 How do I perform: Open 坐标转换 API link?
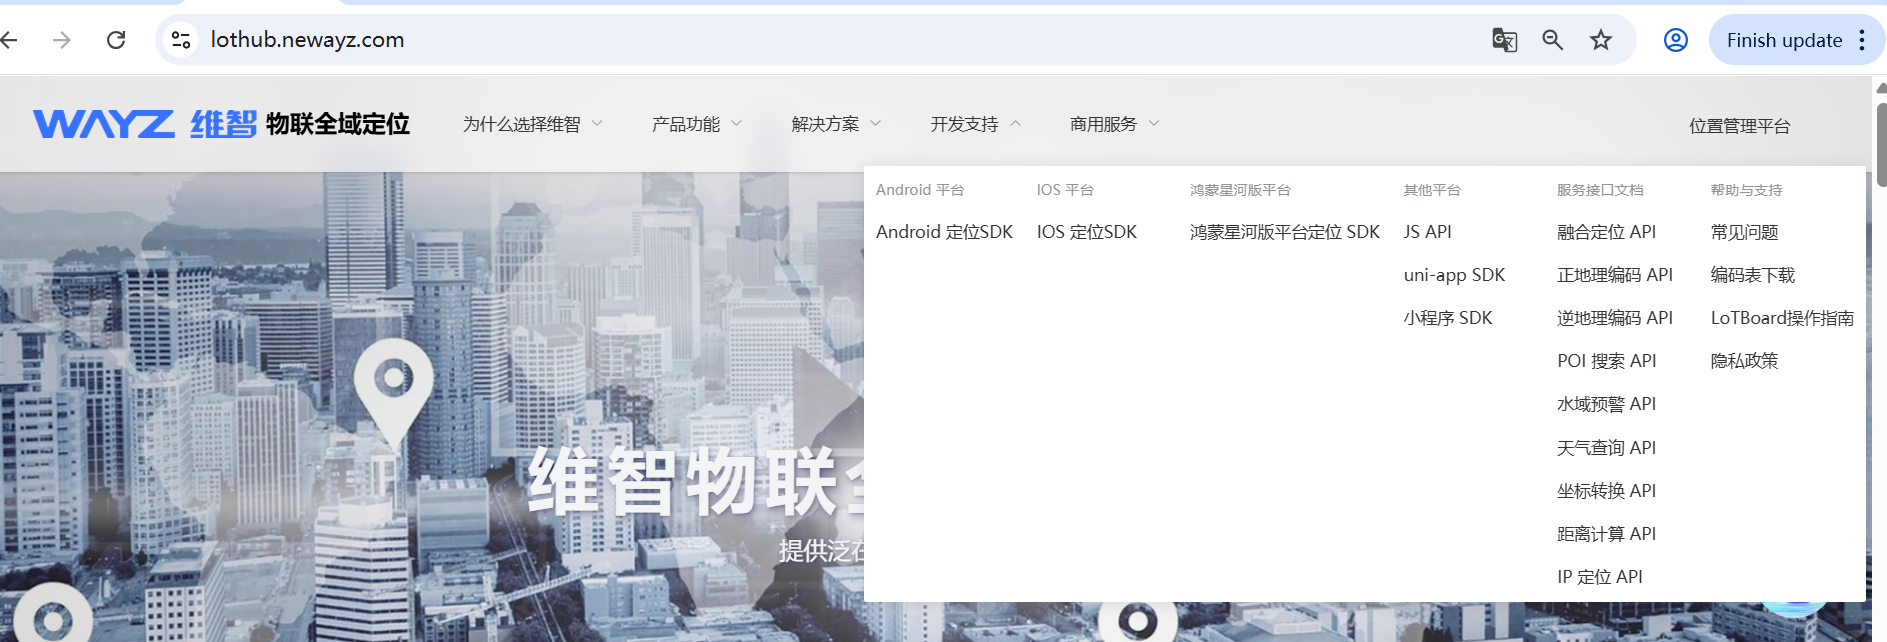[x=1606, y=491]
